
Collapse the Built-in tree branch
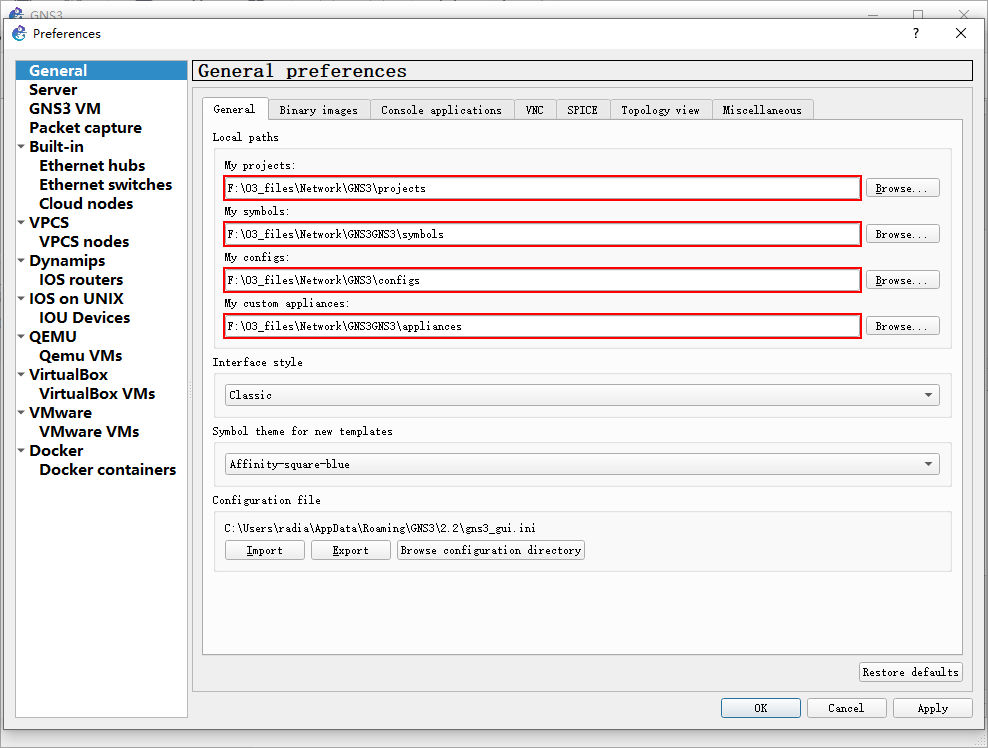[x=21, y=146]
